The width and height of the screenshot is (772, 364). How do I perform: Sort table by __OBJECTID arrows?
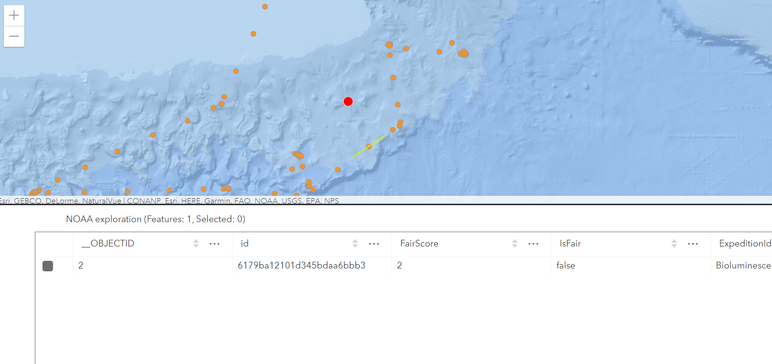pyautogui.click(x=196, y=244)
